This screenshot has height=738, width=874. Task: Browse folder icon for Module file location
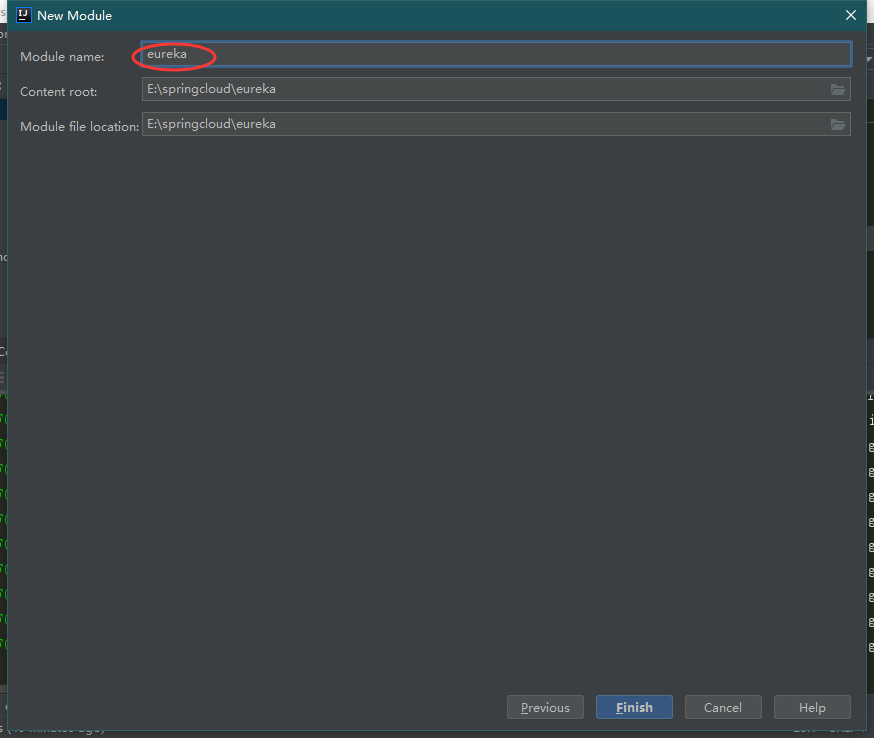coord(838,124)
